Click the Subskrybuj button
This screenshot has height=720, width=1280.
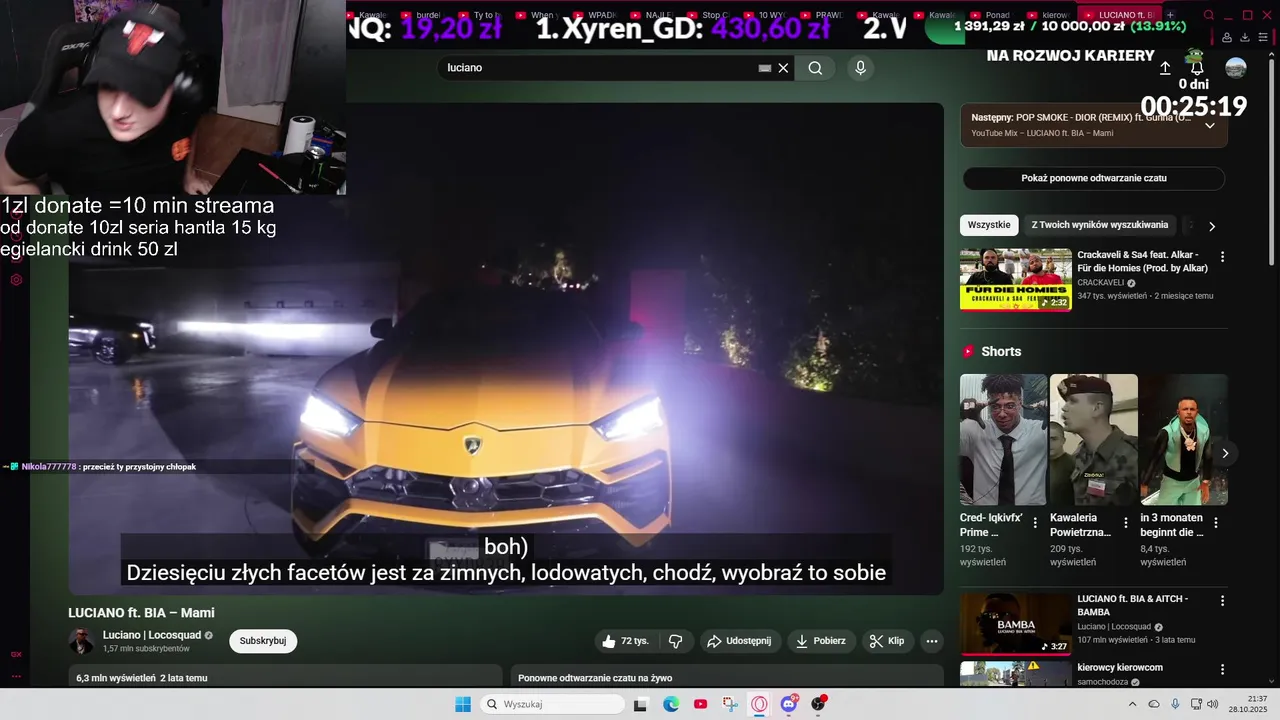[x=263, y=641]
